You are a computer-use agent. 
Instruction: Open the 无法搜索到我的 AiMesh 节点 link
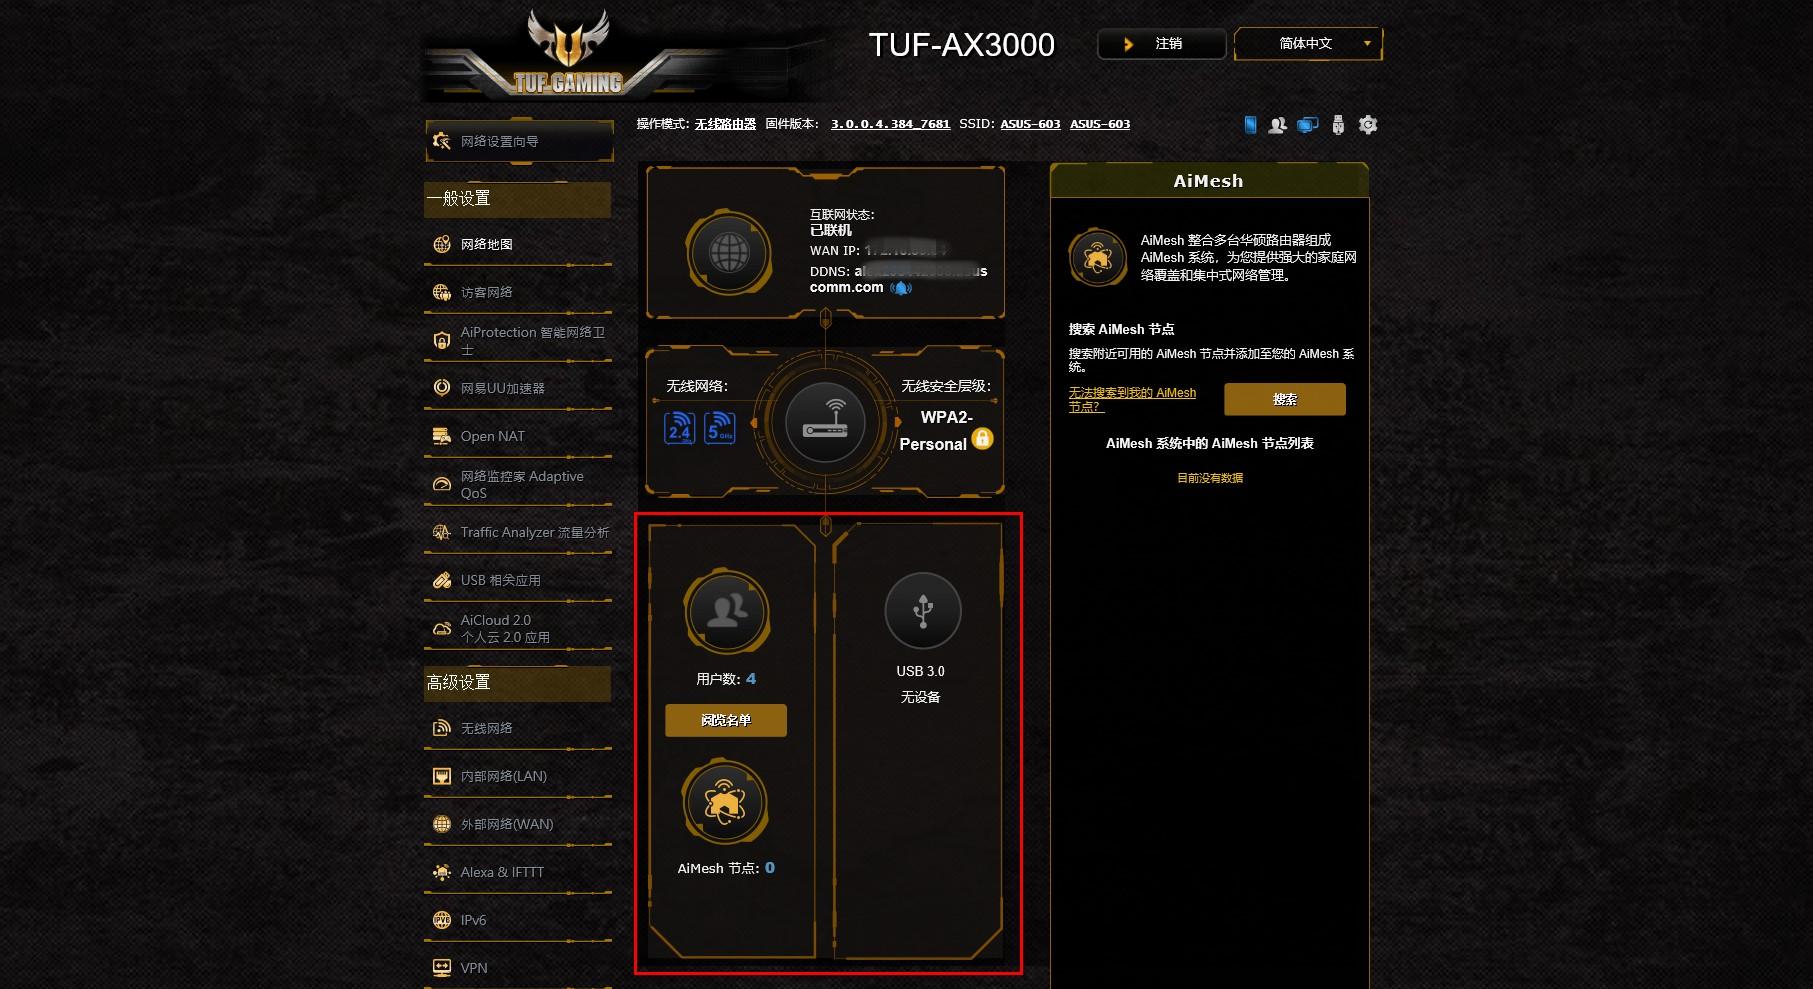(x=1132, y=400)
